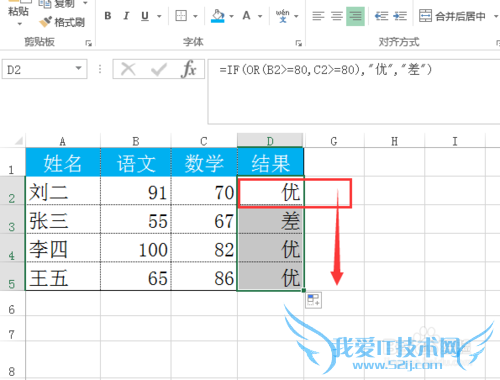Select cell with value 67
This screenshot has width=500, height=380.
pyautogui.click(x=204, y=220)
